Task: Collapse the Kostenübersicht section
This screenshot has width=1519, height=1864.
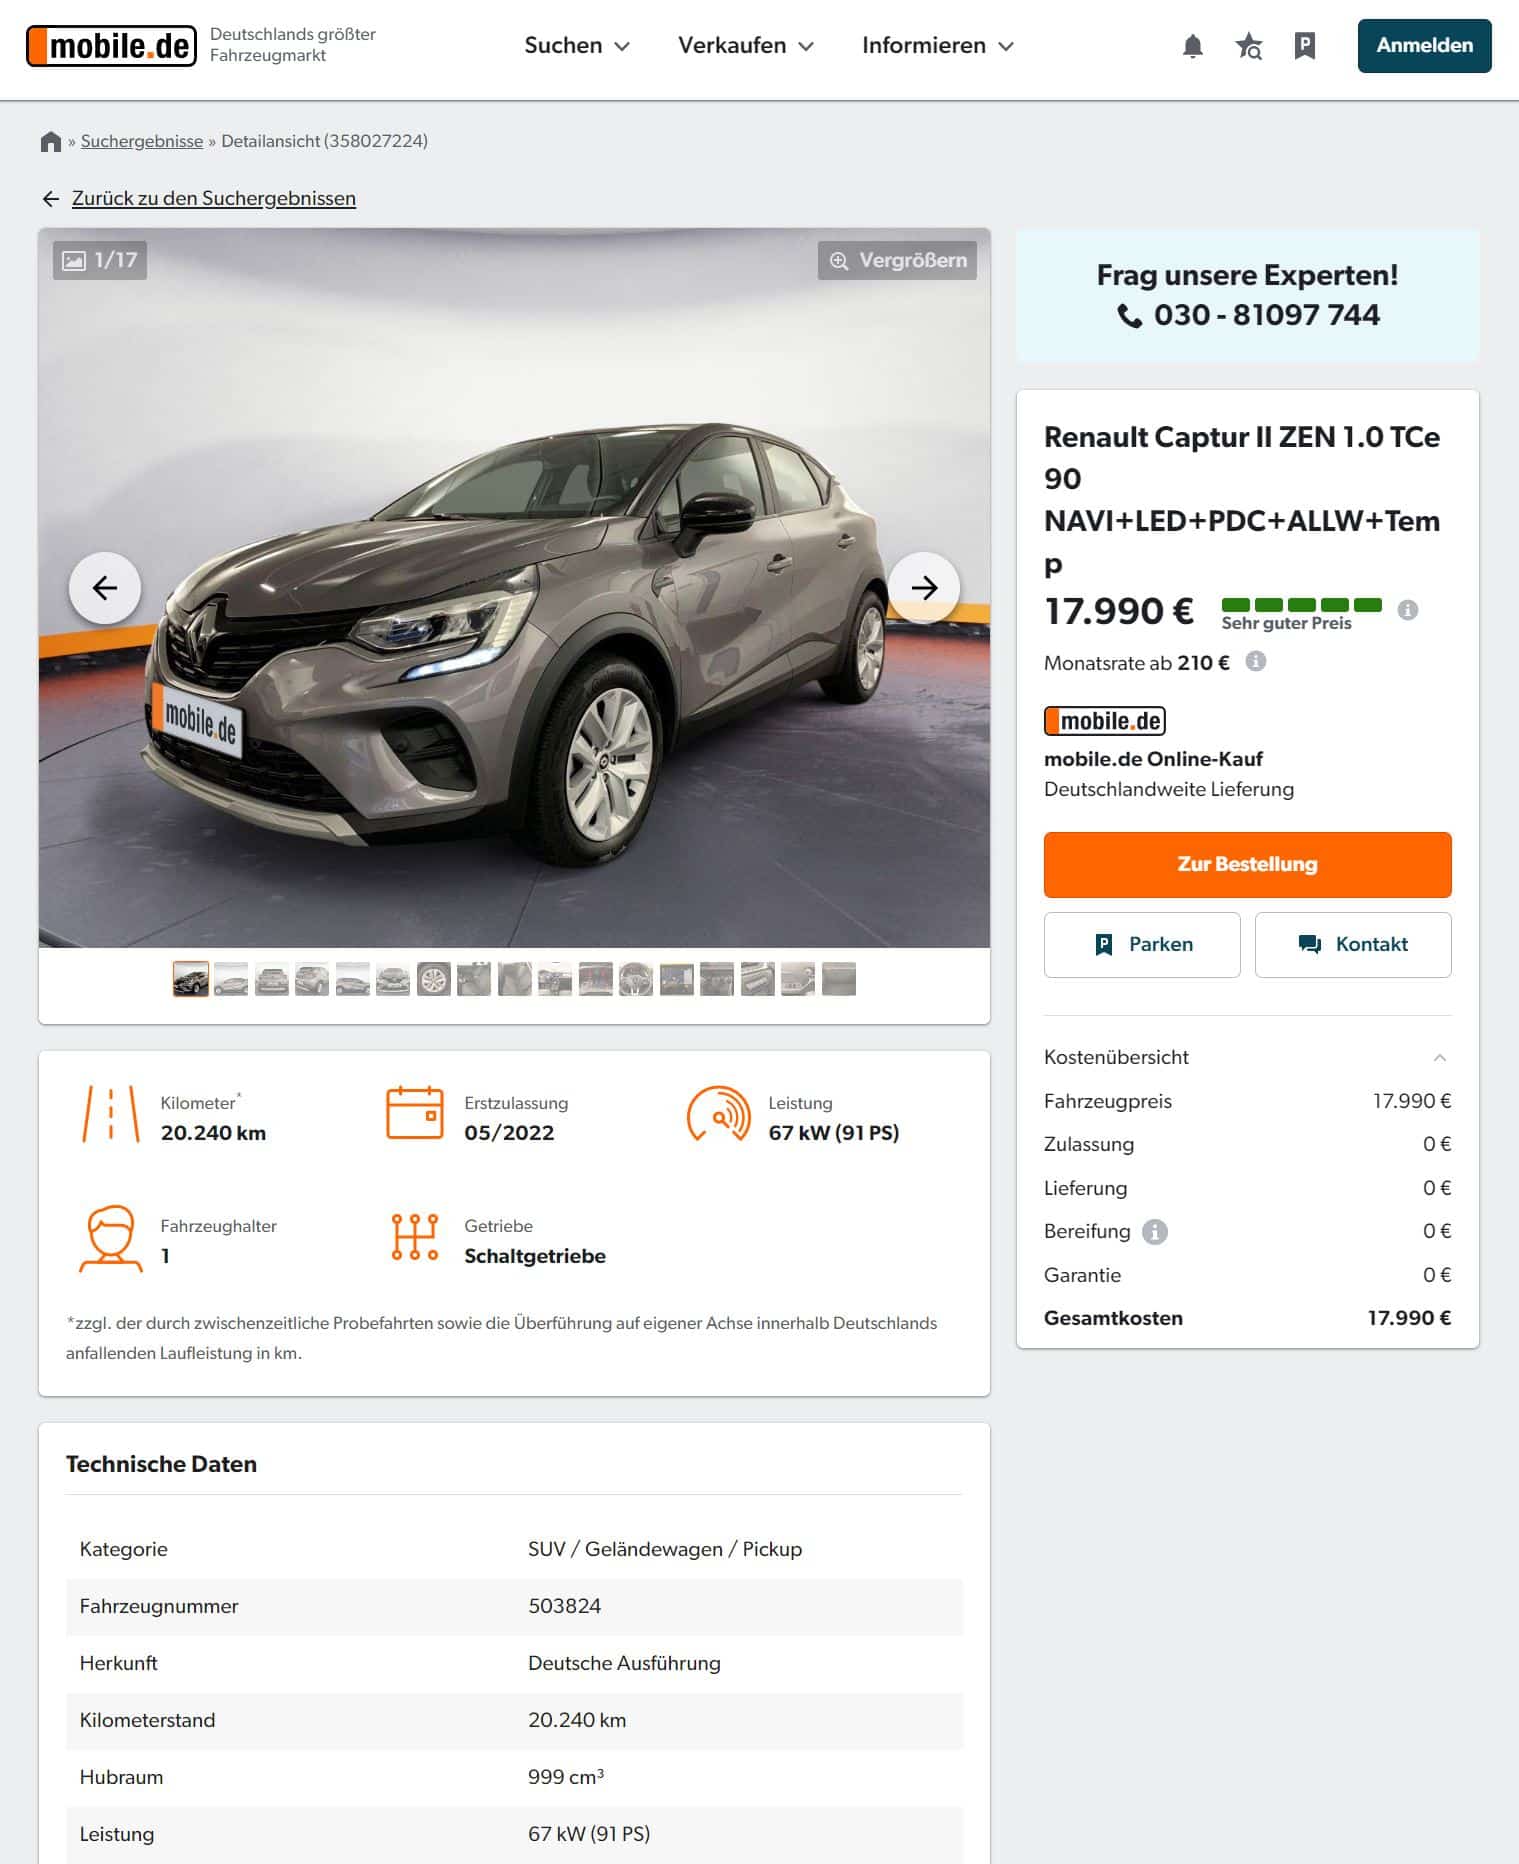Action: coord(1440,1058)
